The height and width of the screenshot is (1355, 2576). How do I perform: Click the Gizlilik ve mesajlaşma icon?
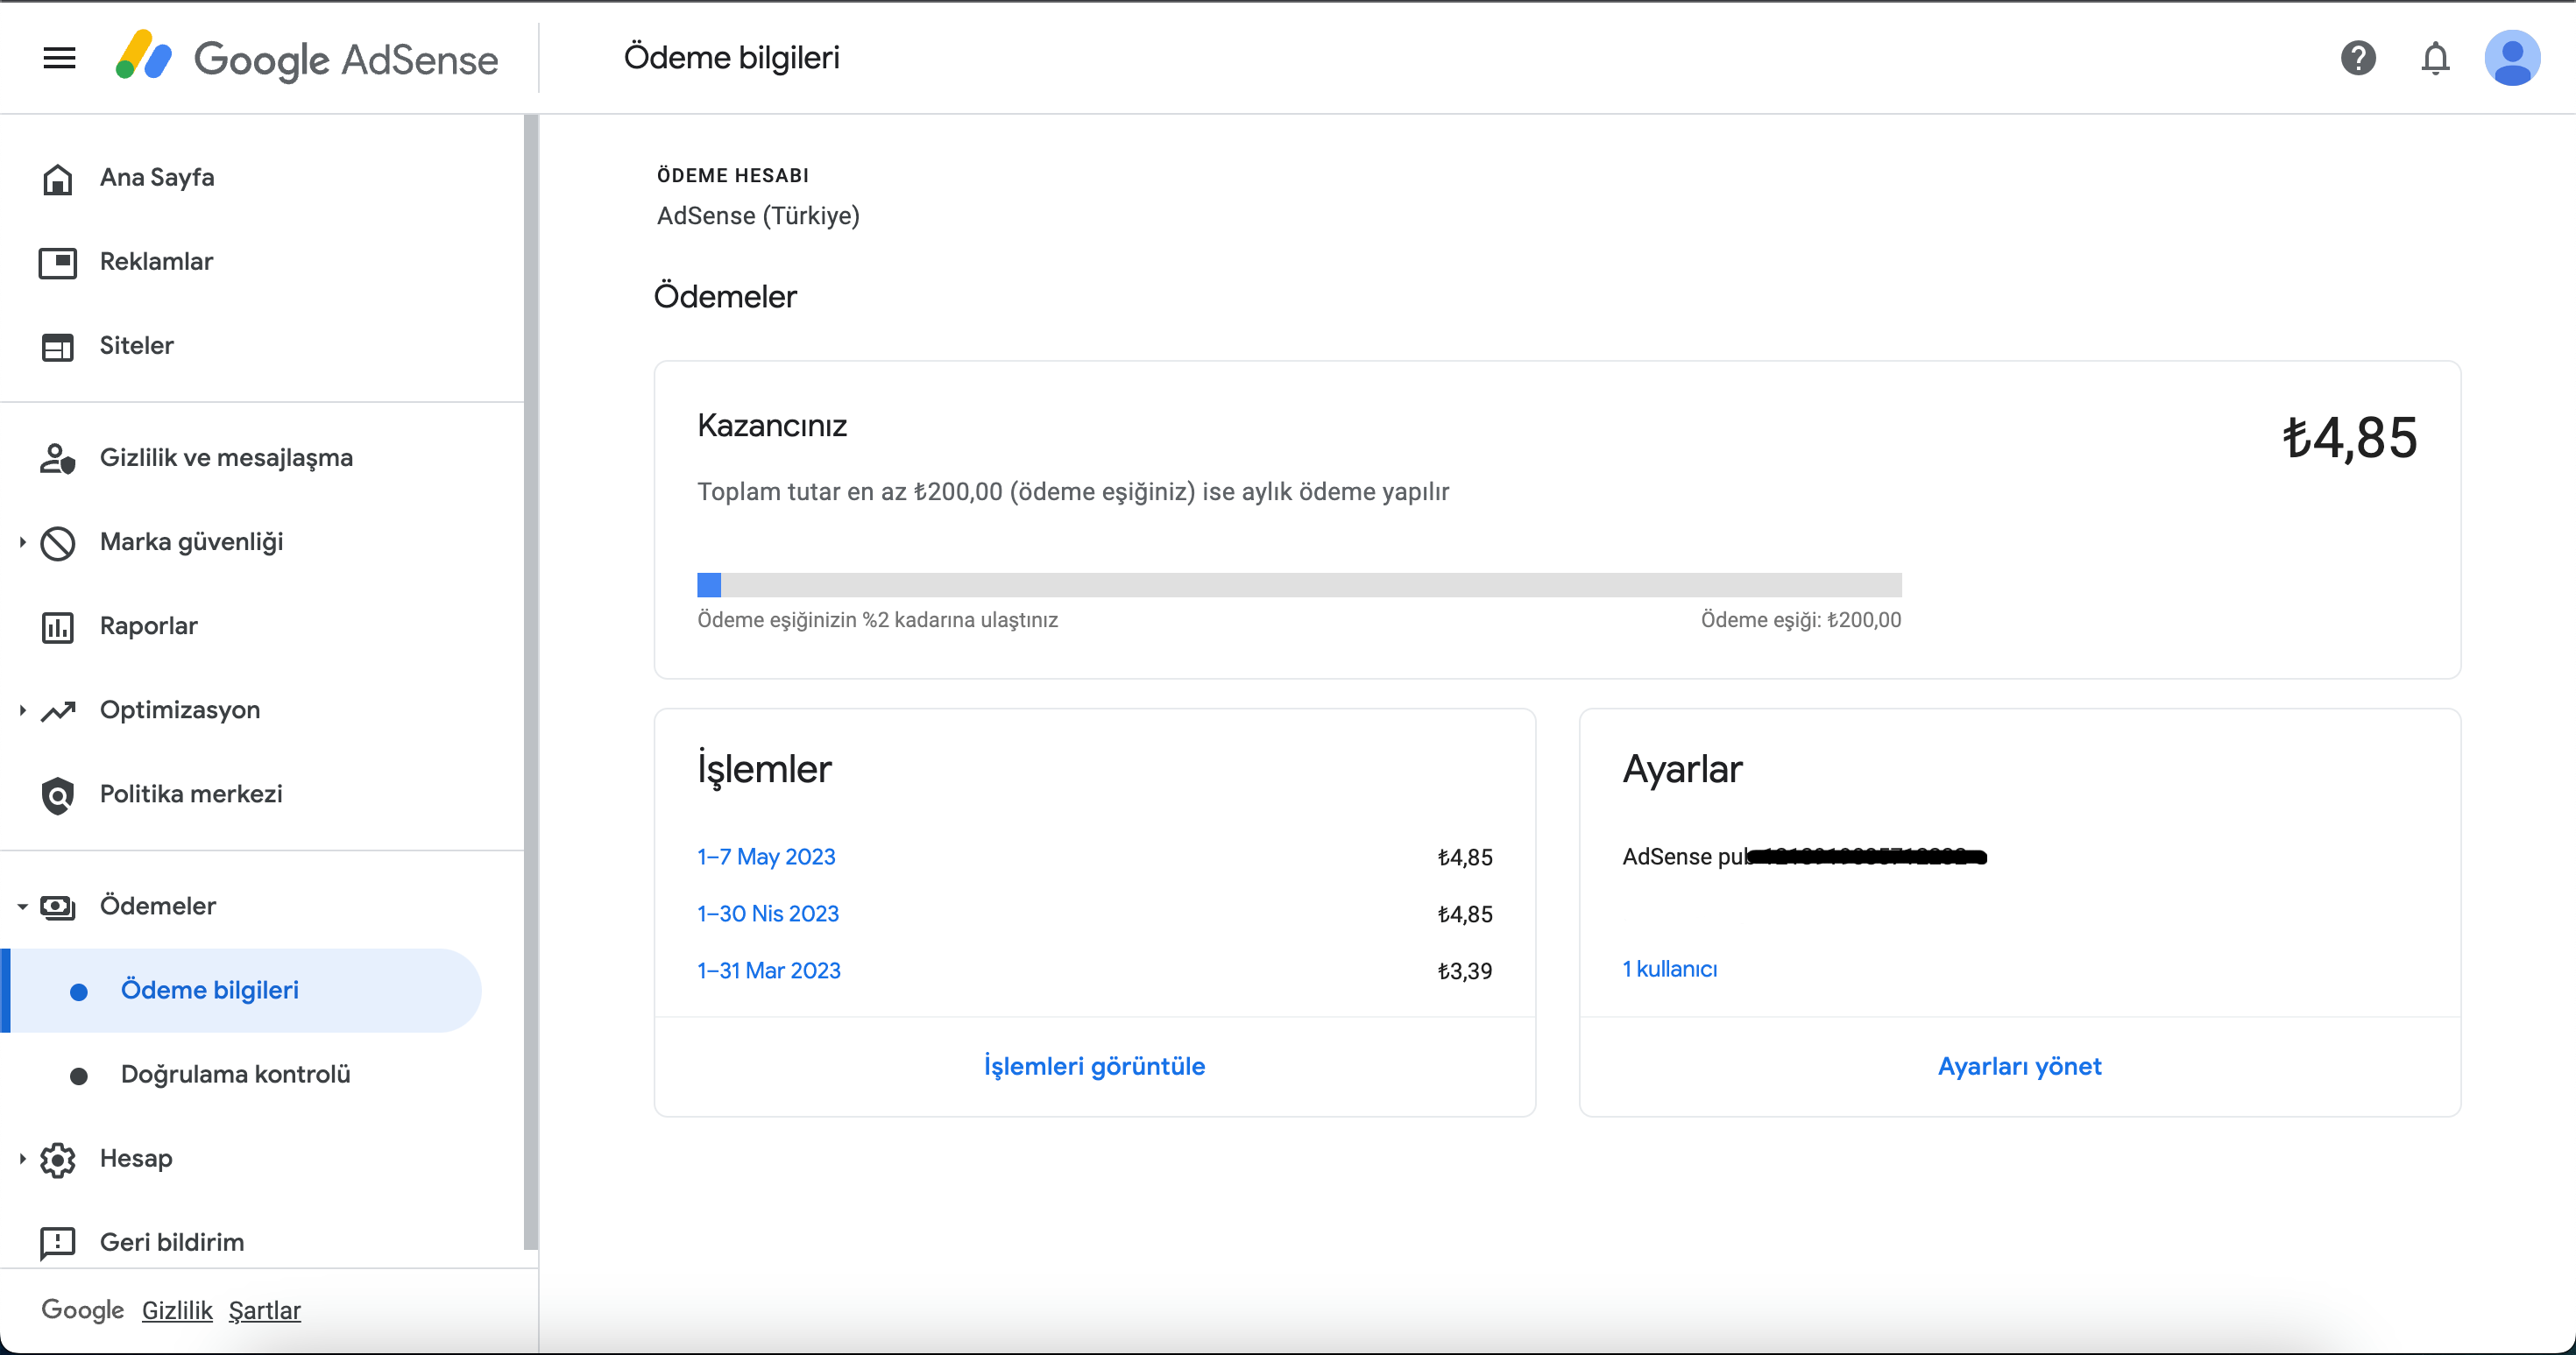click(x=58, y=458)
